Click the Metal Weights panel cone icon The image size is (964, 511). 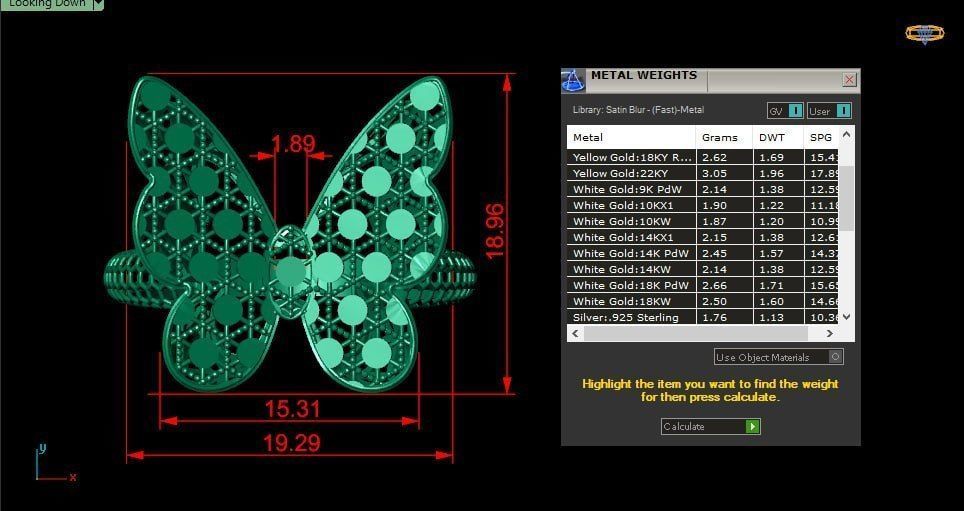[x=572, y=81]
